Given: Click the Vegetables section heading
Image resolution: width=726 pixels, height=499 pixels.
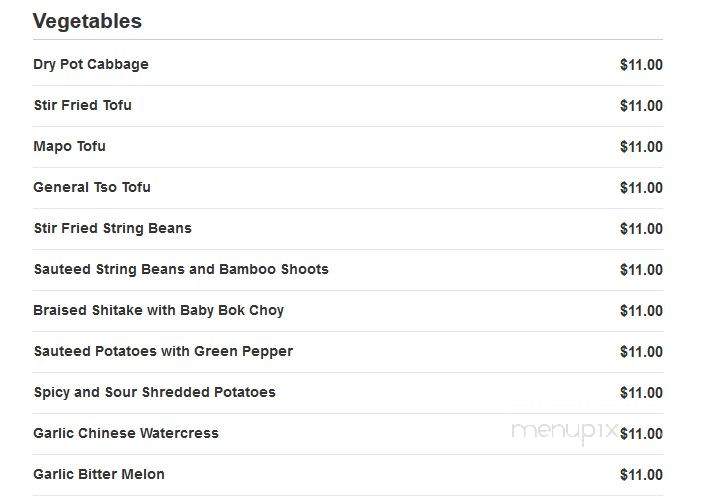Looking at the screenshot, I should (x=87, y=21).
